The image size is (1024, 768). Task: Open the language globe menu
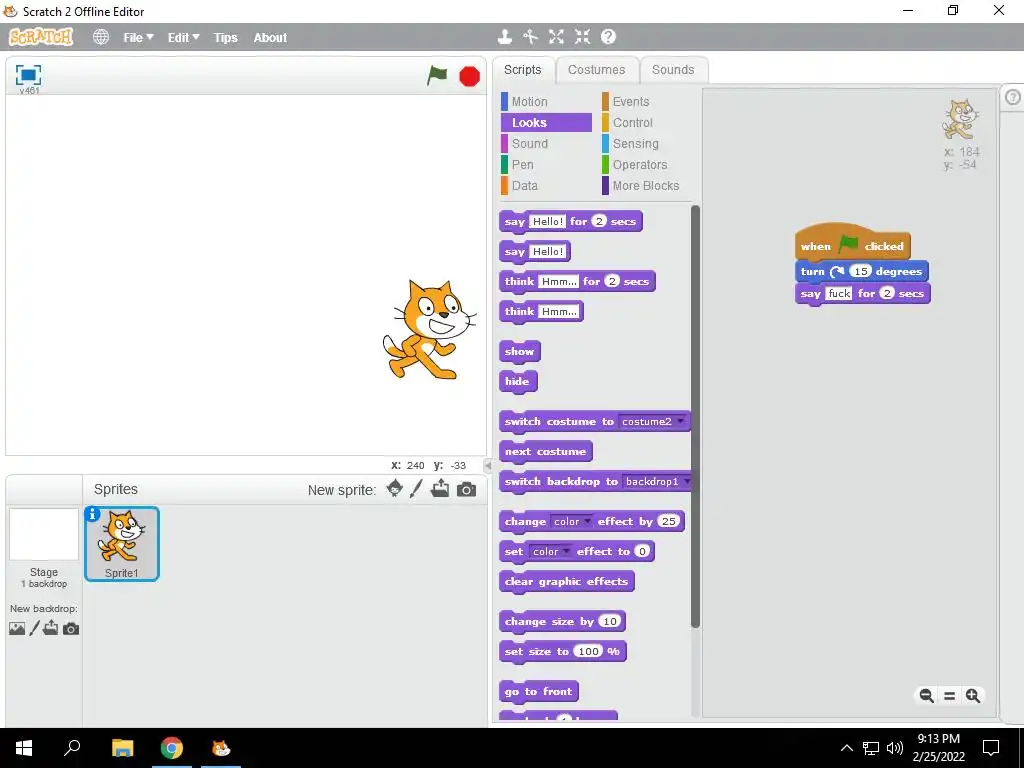(x=101, y=37)
